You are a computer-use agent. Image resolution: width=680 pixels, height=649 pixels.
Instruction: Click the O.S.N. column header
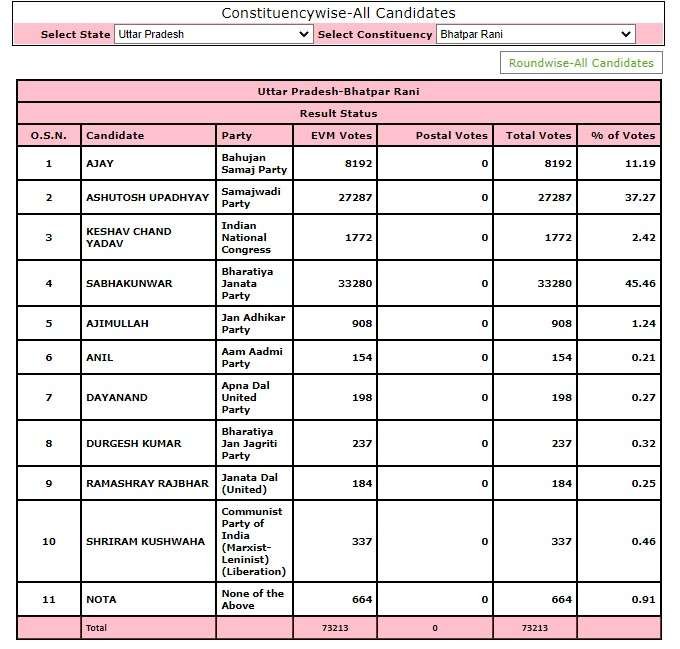49,136
